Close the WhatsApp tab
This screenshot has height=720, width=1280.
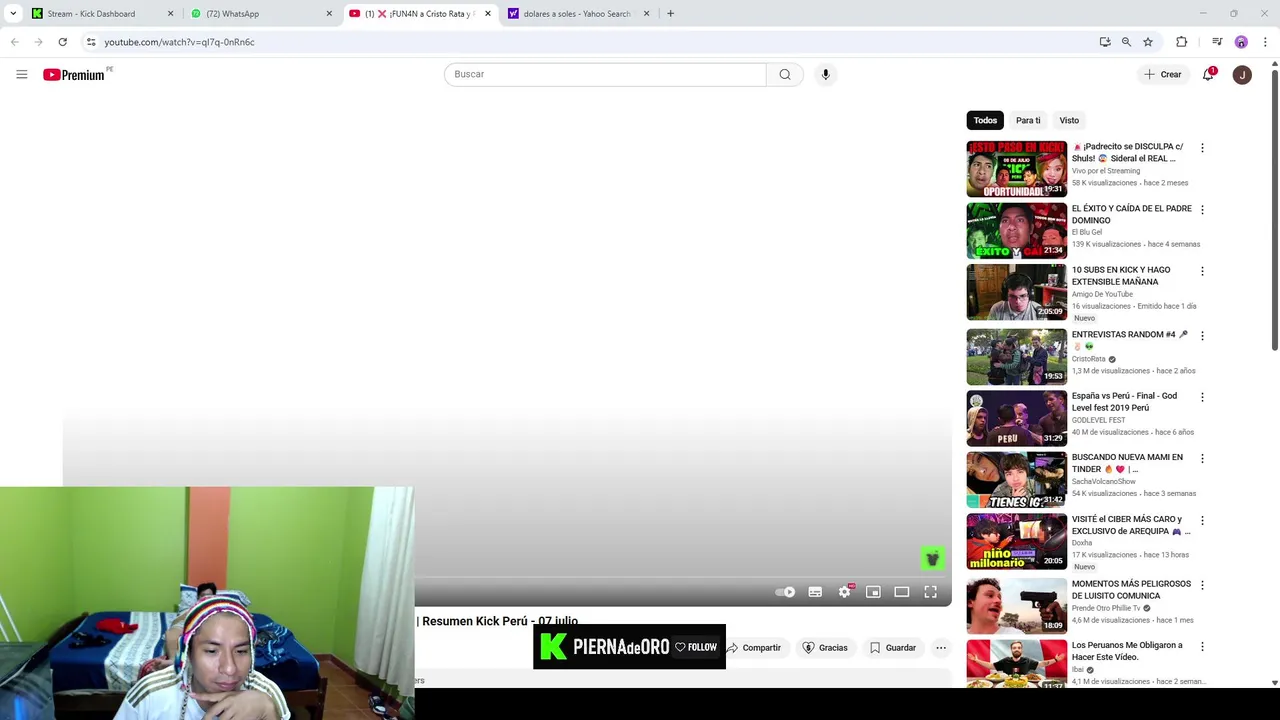[x=329, y=14]
